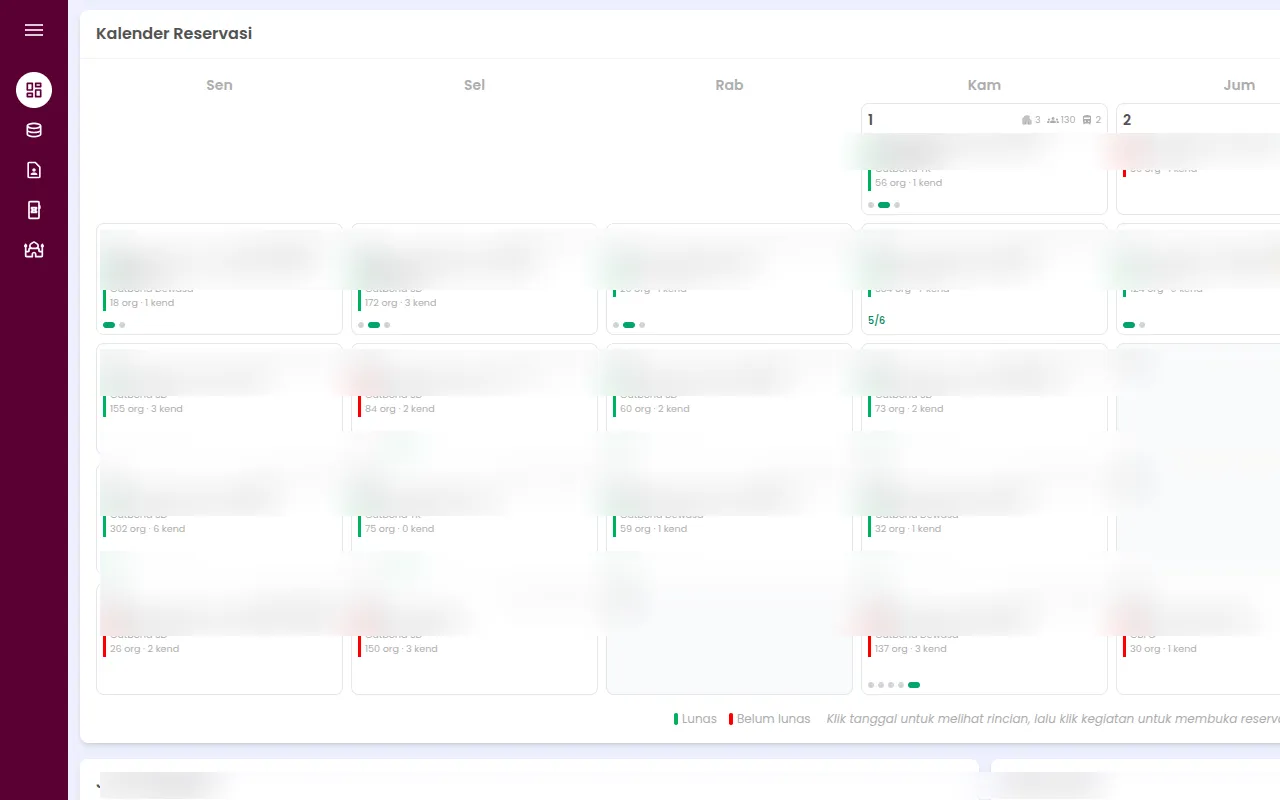Click the Belum lunas legend label

coord(773,719)
